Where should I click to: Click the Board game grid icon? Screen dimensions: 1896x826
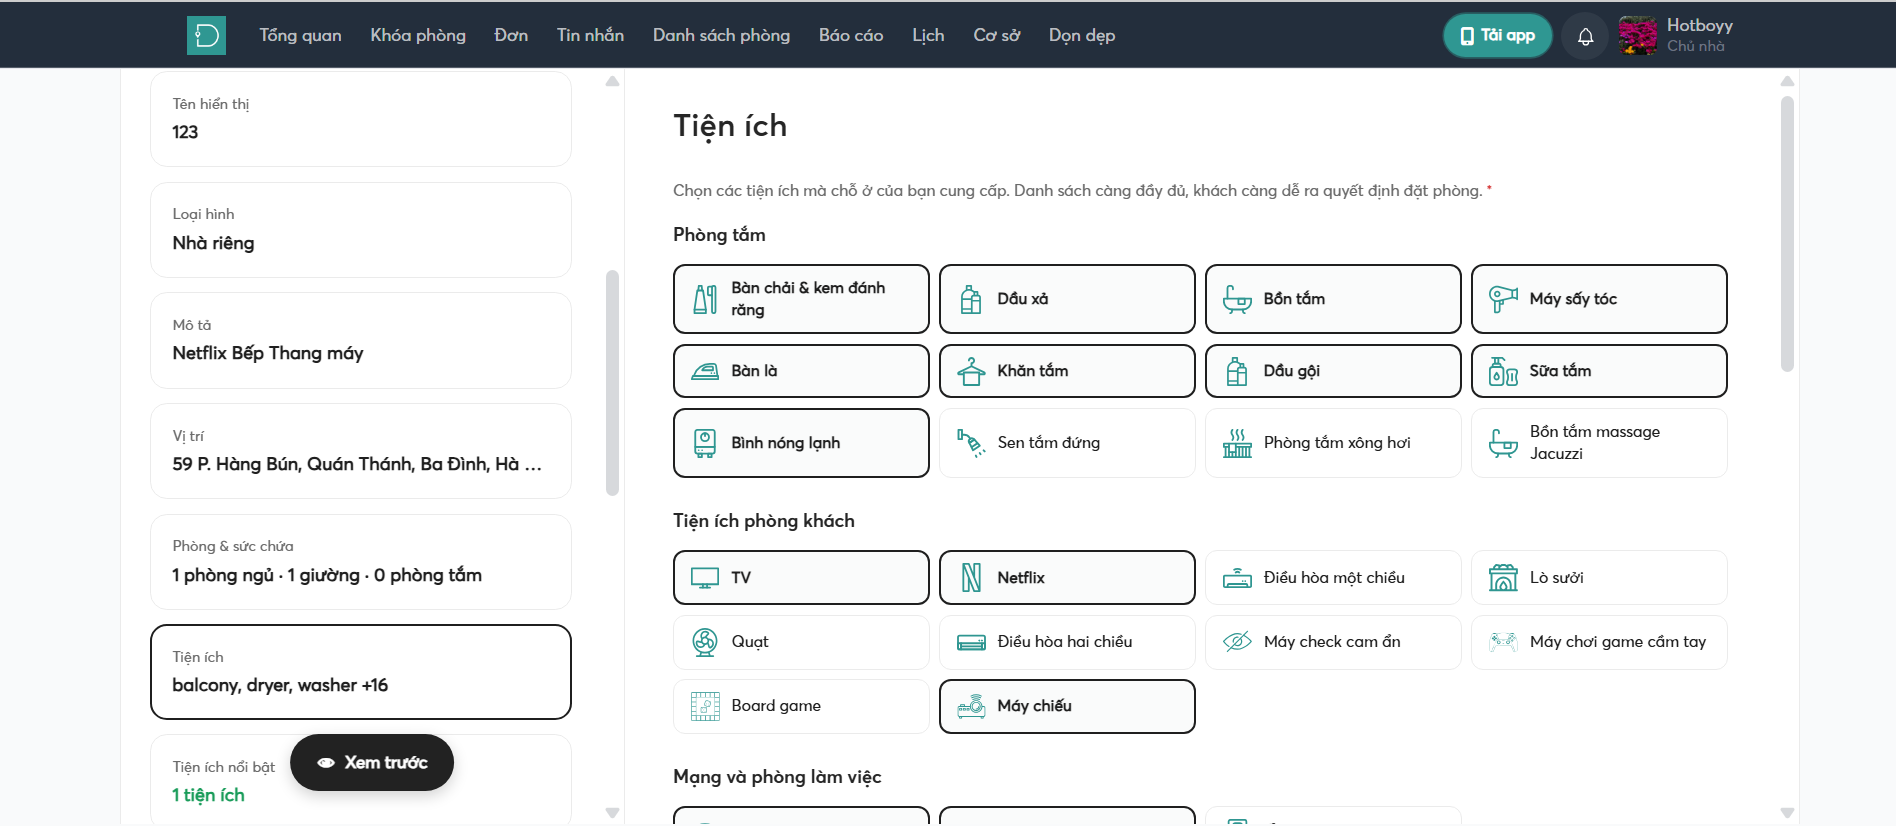(705, 706)
